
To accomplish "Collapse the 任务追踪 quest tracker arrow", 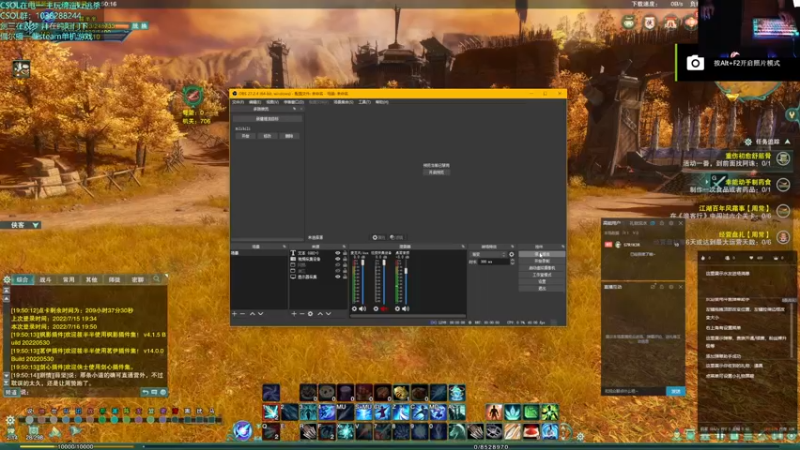I will (x=787, y=141).
